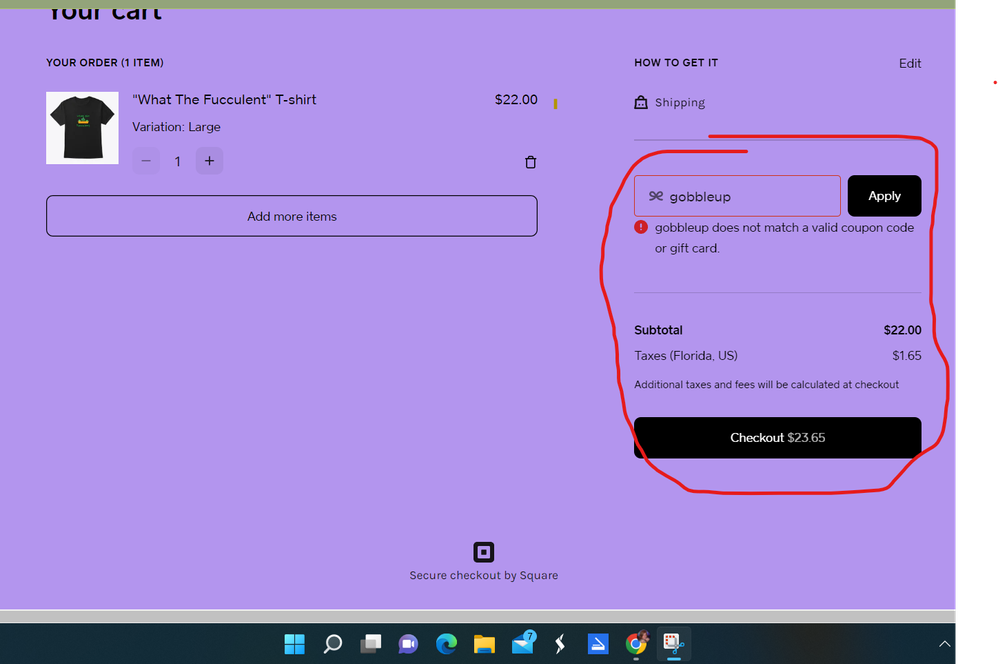Open File Explorer from the taskbar

[x=484, y=643]
